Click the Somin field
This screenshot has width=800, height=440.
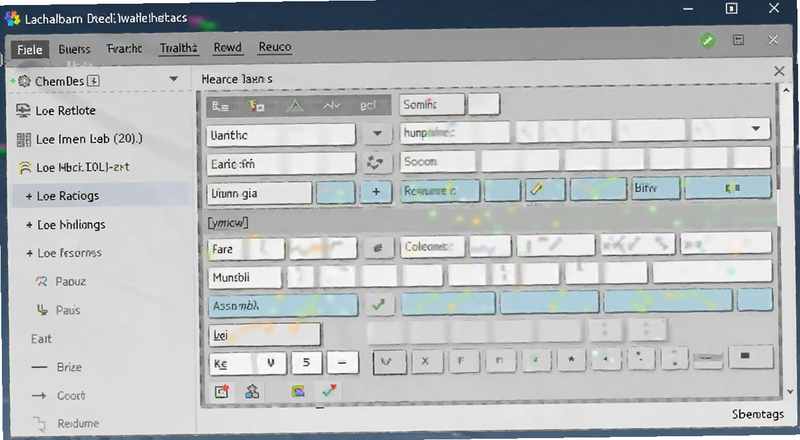click(x=432, y=105)
